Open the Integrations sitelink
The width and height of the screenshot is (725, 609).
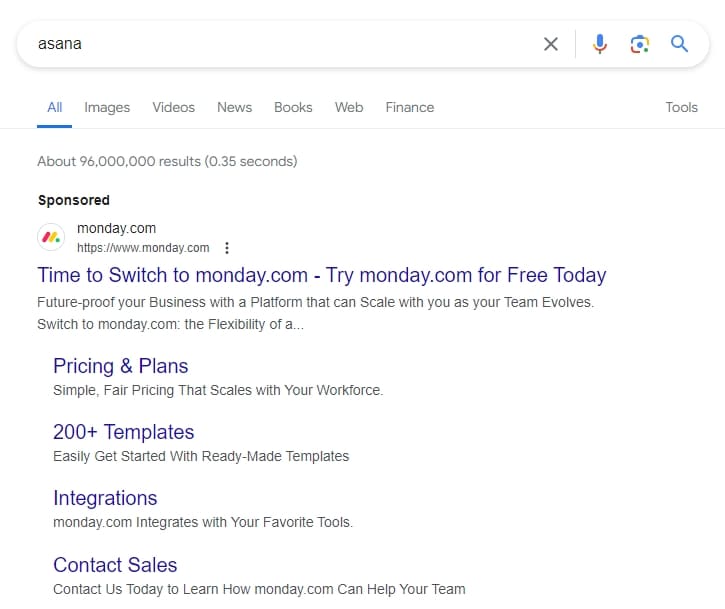[105, 498]
